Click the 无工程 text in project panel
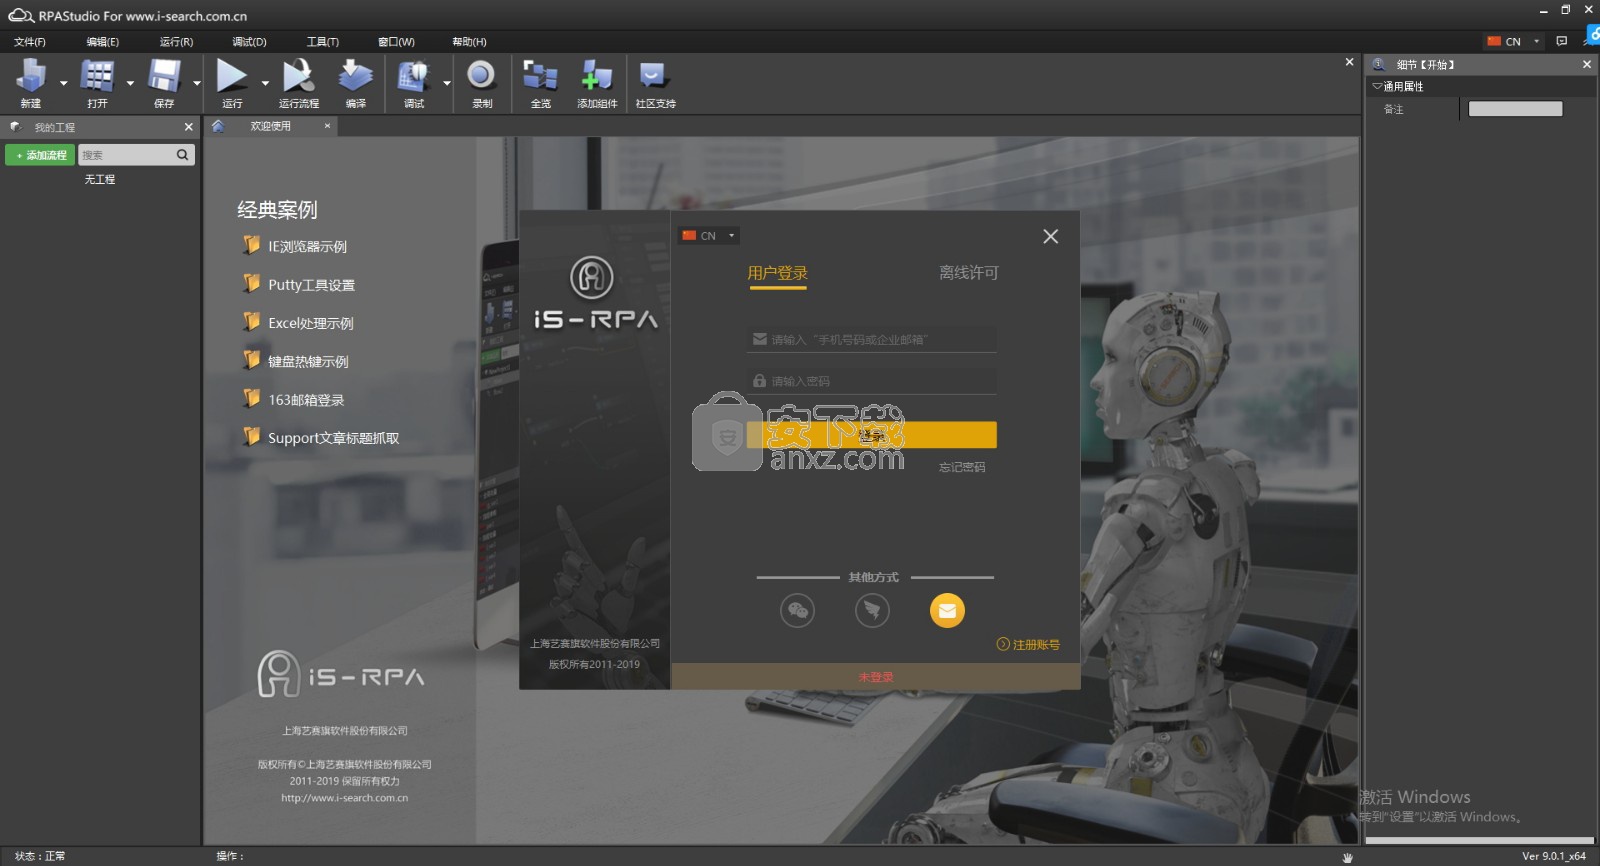 point(99,179)
